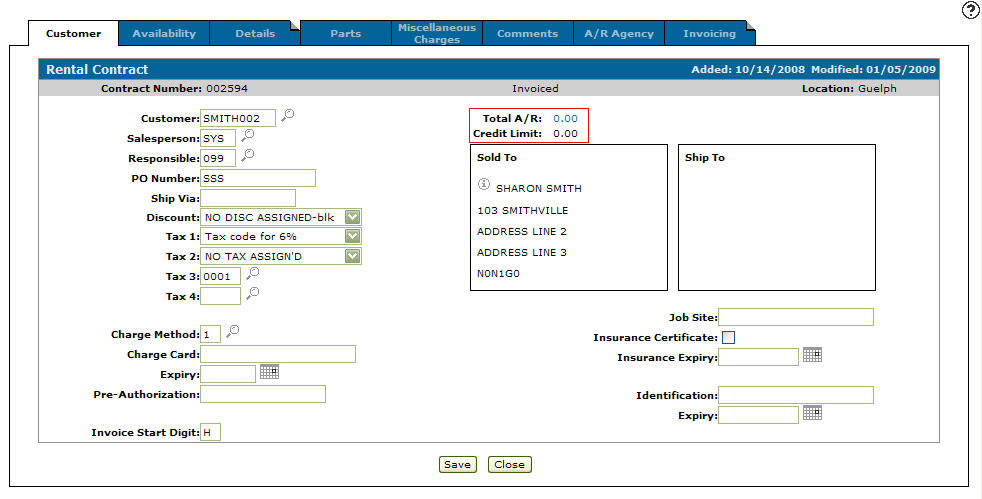
Task: Open the Miscellaneous Charges tab
Action: point(437,33)
